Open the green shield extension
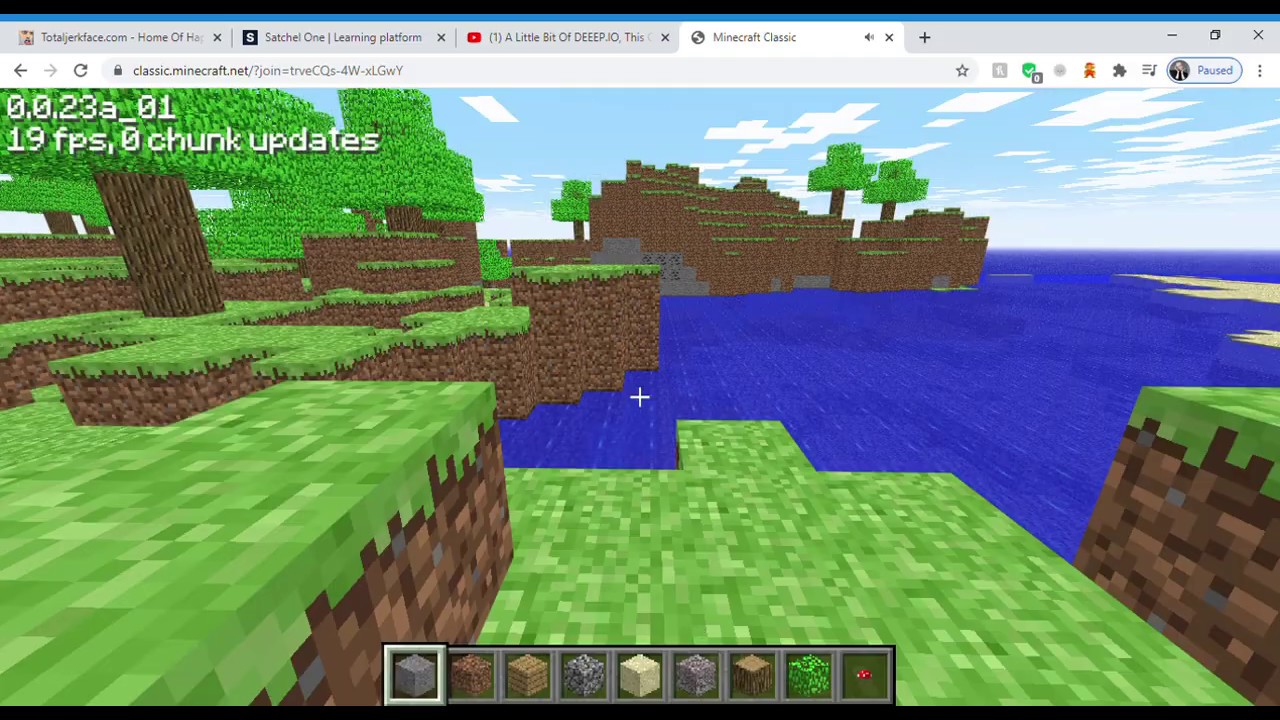Image resolution: width=1280 pixels, height=720 pixels. click(x=1030, y=70)
